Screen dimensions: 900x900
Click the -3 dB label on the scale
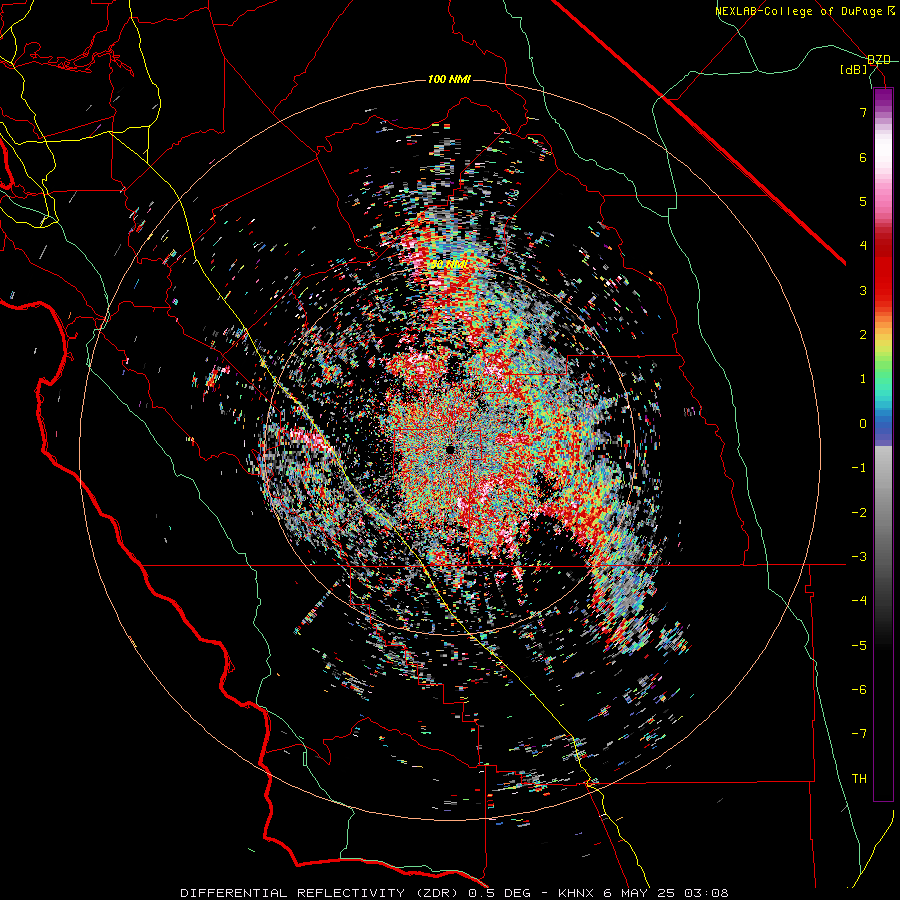click(859, 557)
